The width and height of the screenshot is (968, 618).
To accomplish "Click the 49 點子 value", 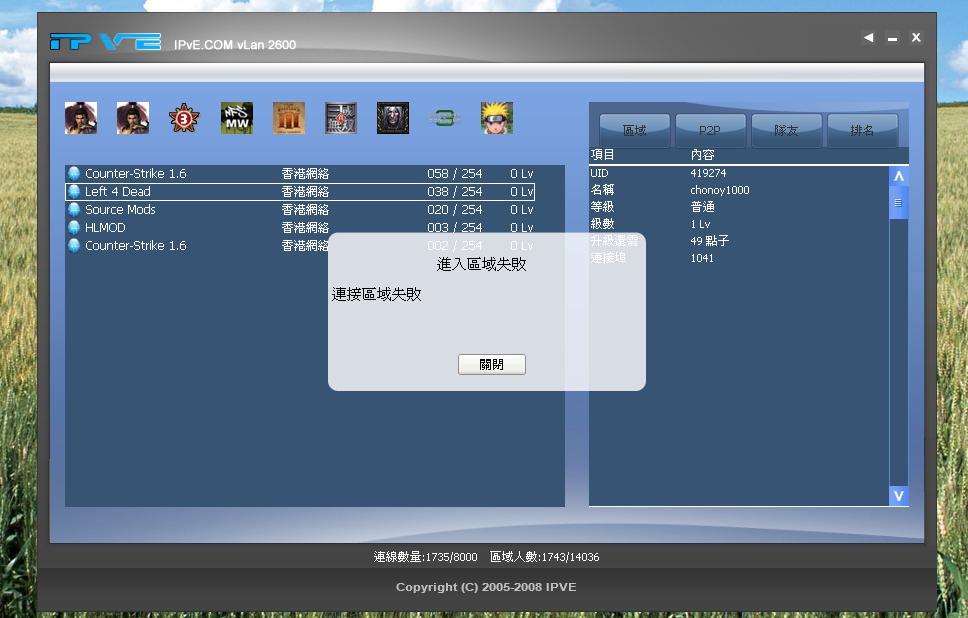I will [x=710, y=241].
